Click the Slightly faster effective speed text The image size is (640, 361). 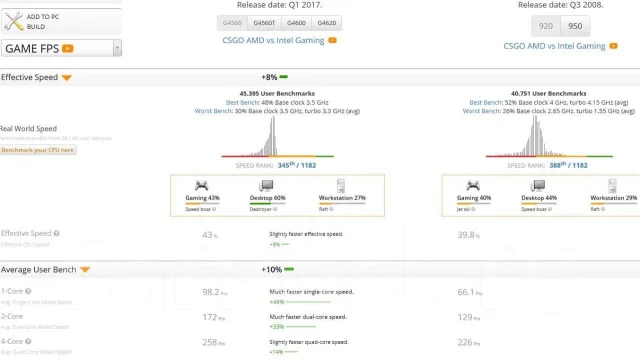(x=306, y=234)
